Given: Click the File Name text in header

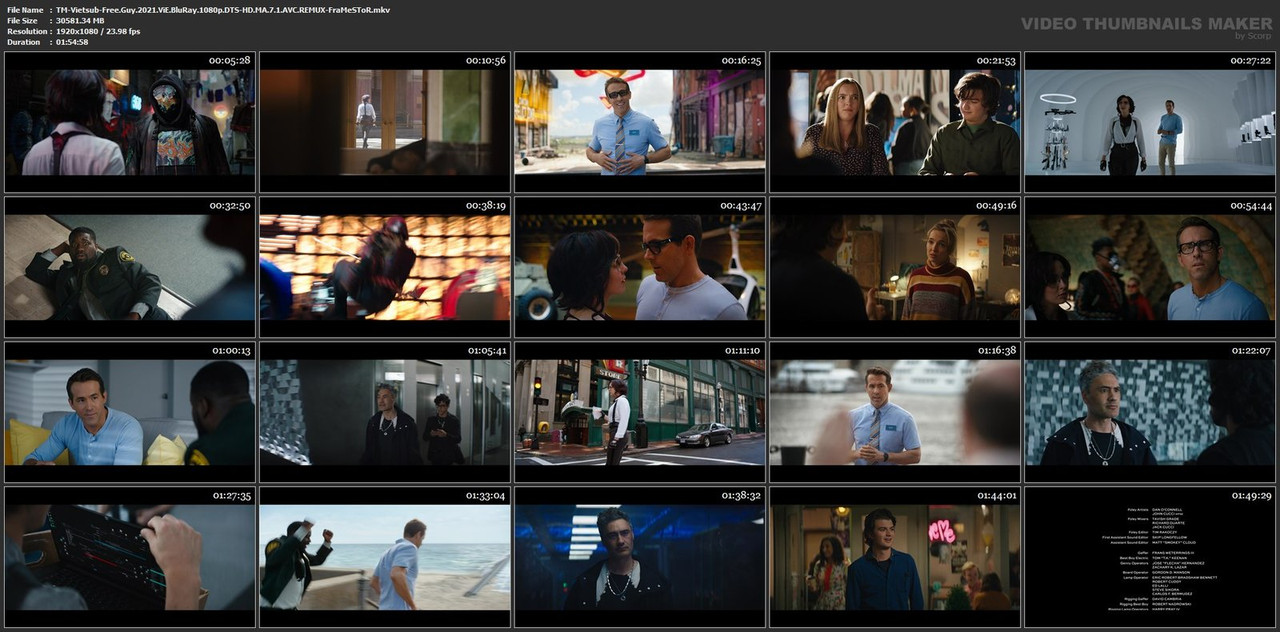Looking at the screenshot, I should click(25, 9).
